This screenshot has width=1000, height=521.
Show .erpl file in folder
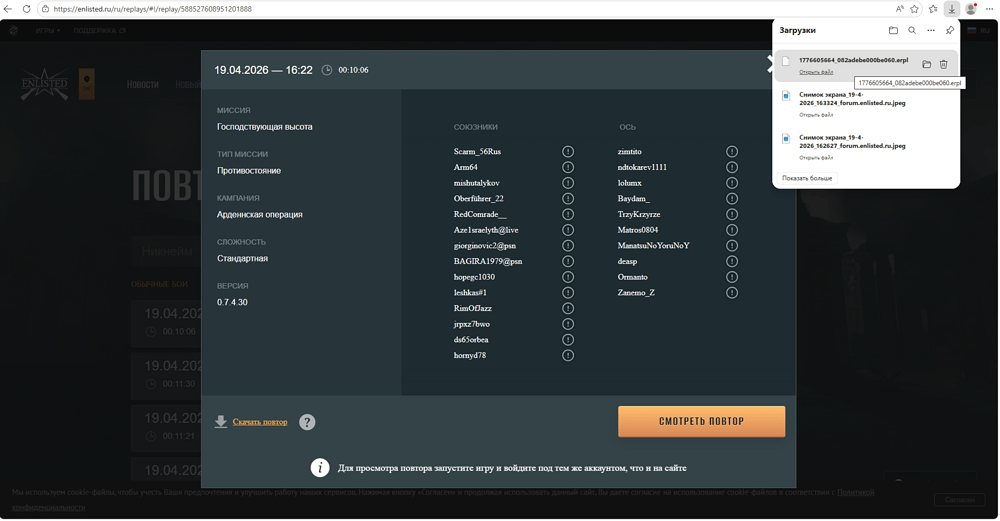click(926, 65)
